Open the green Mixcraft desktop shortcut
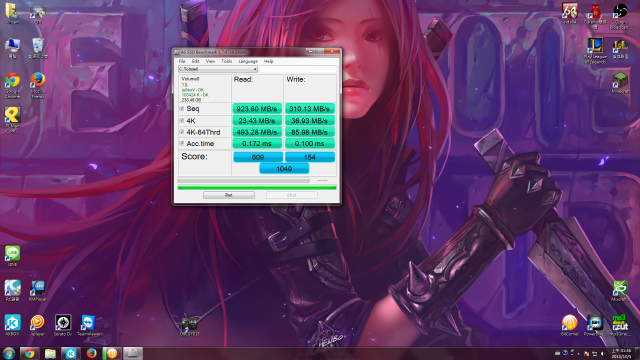The height and width of the screenshot is (360, 640). click(620, 291)
